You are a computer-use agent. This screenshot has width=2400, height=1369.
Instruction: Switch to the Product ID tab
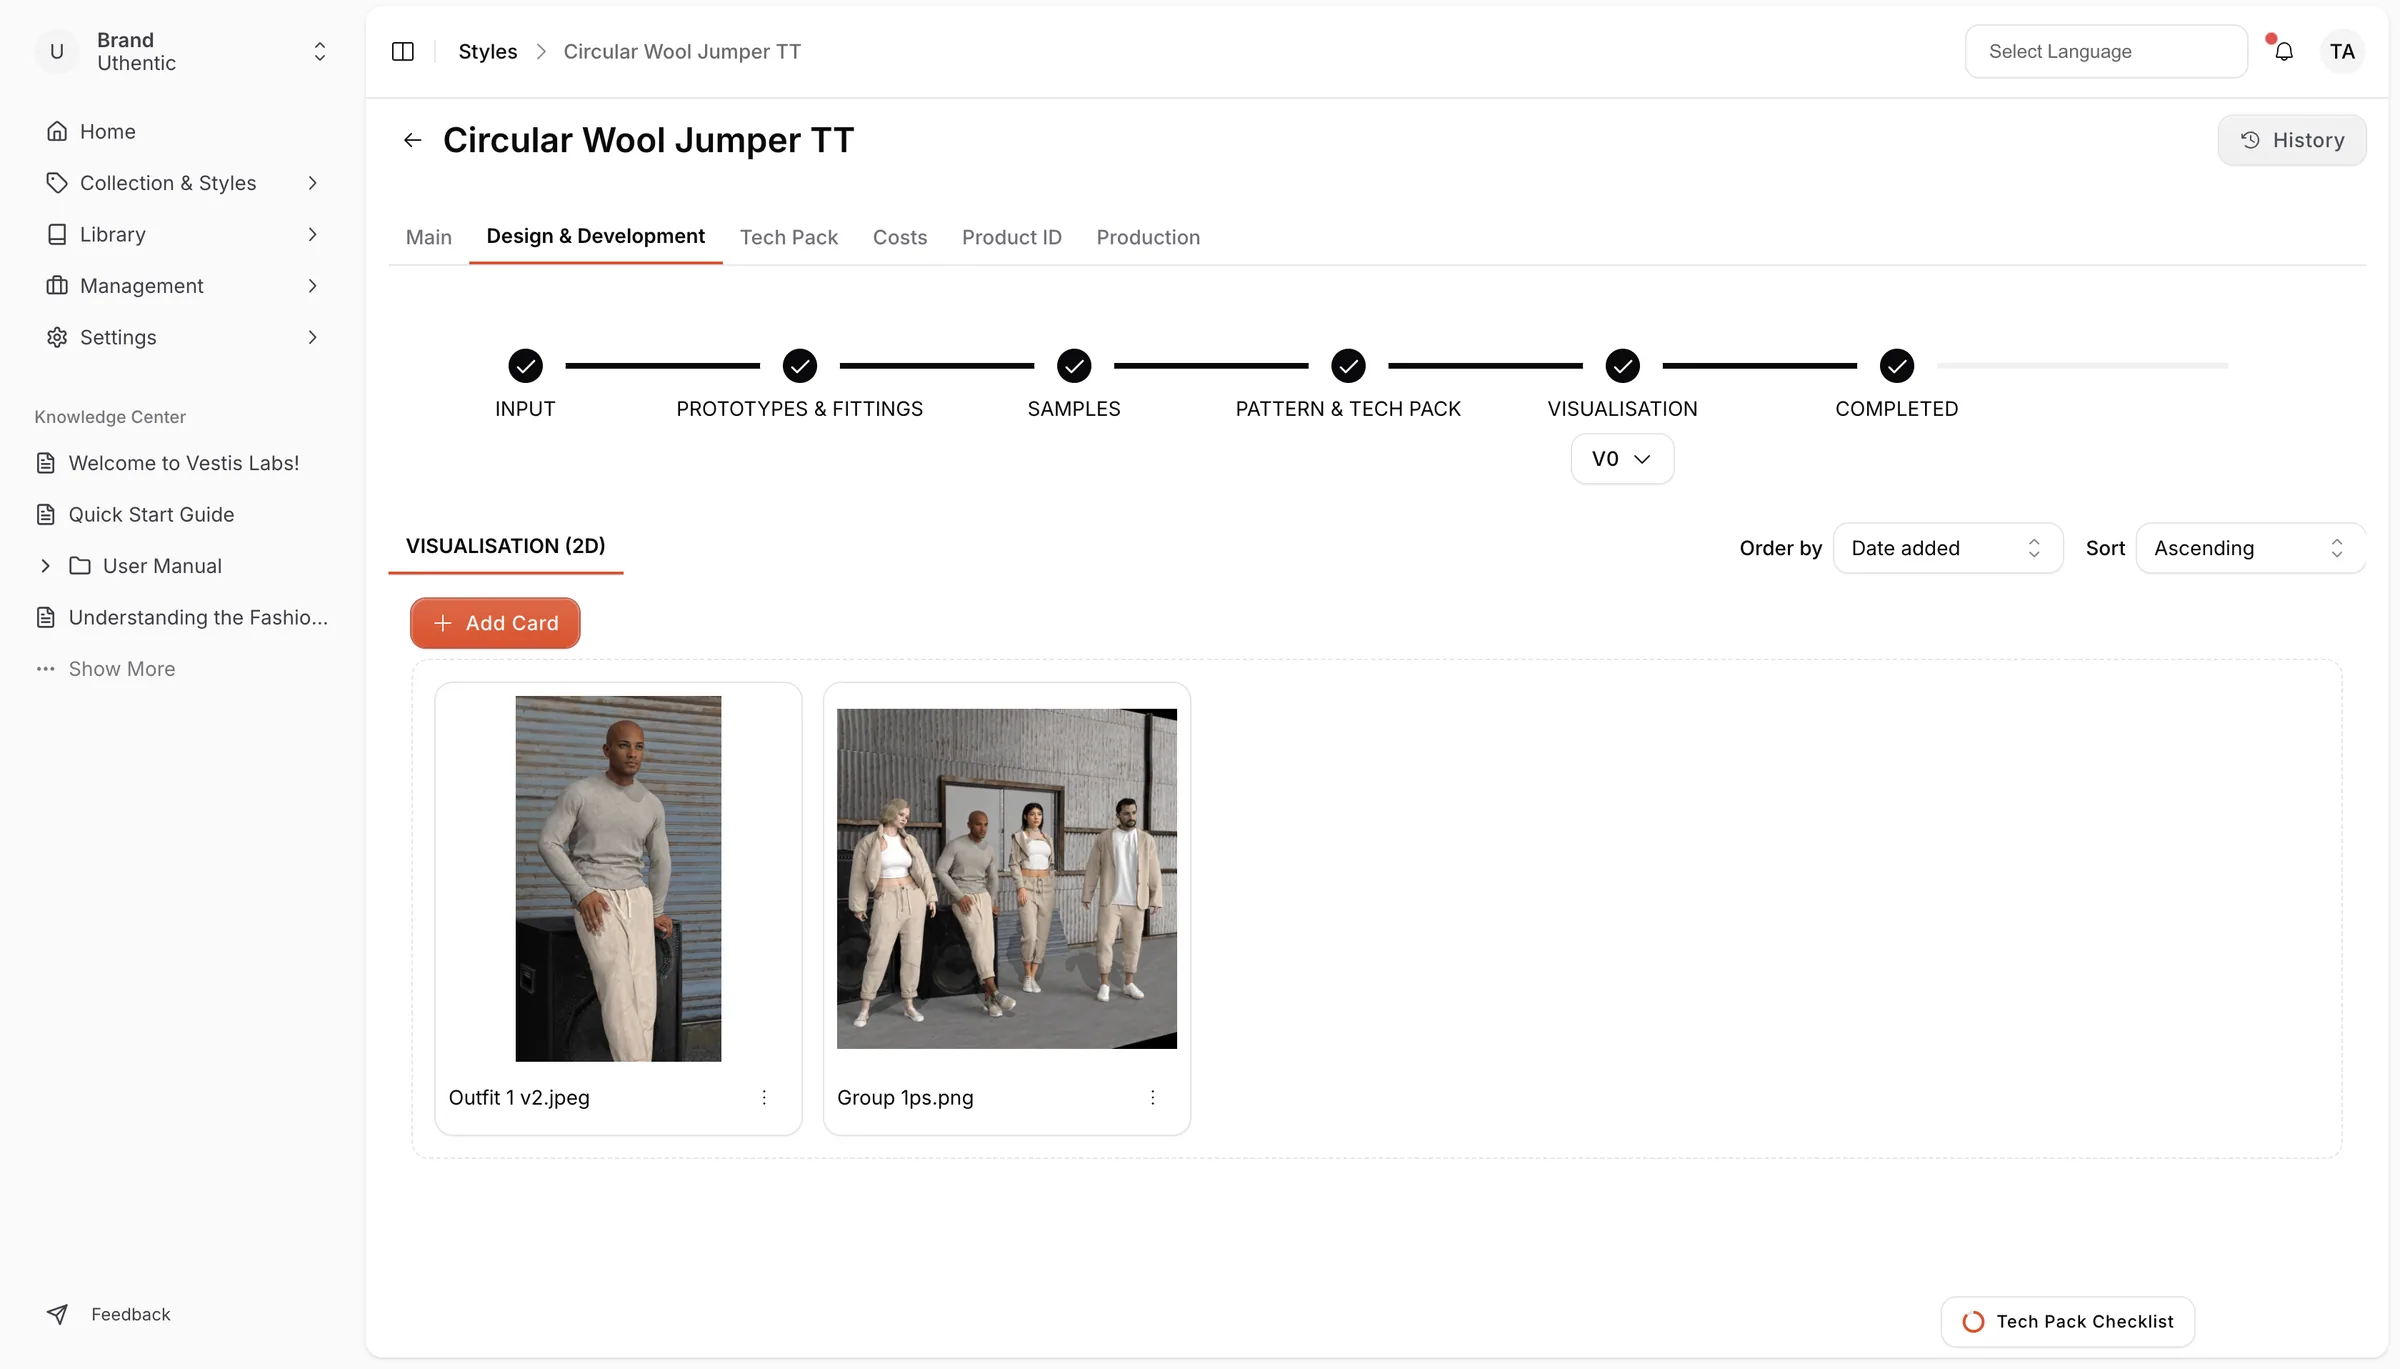pos(1012,237)
